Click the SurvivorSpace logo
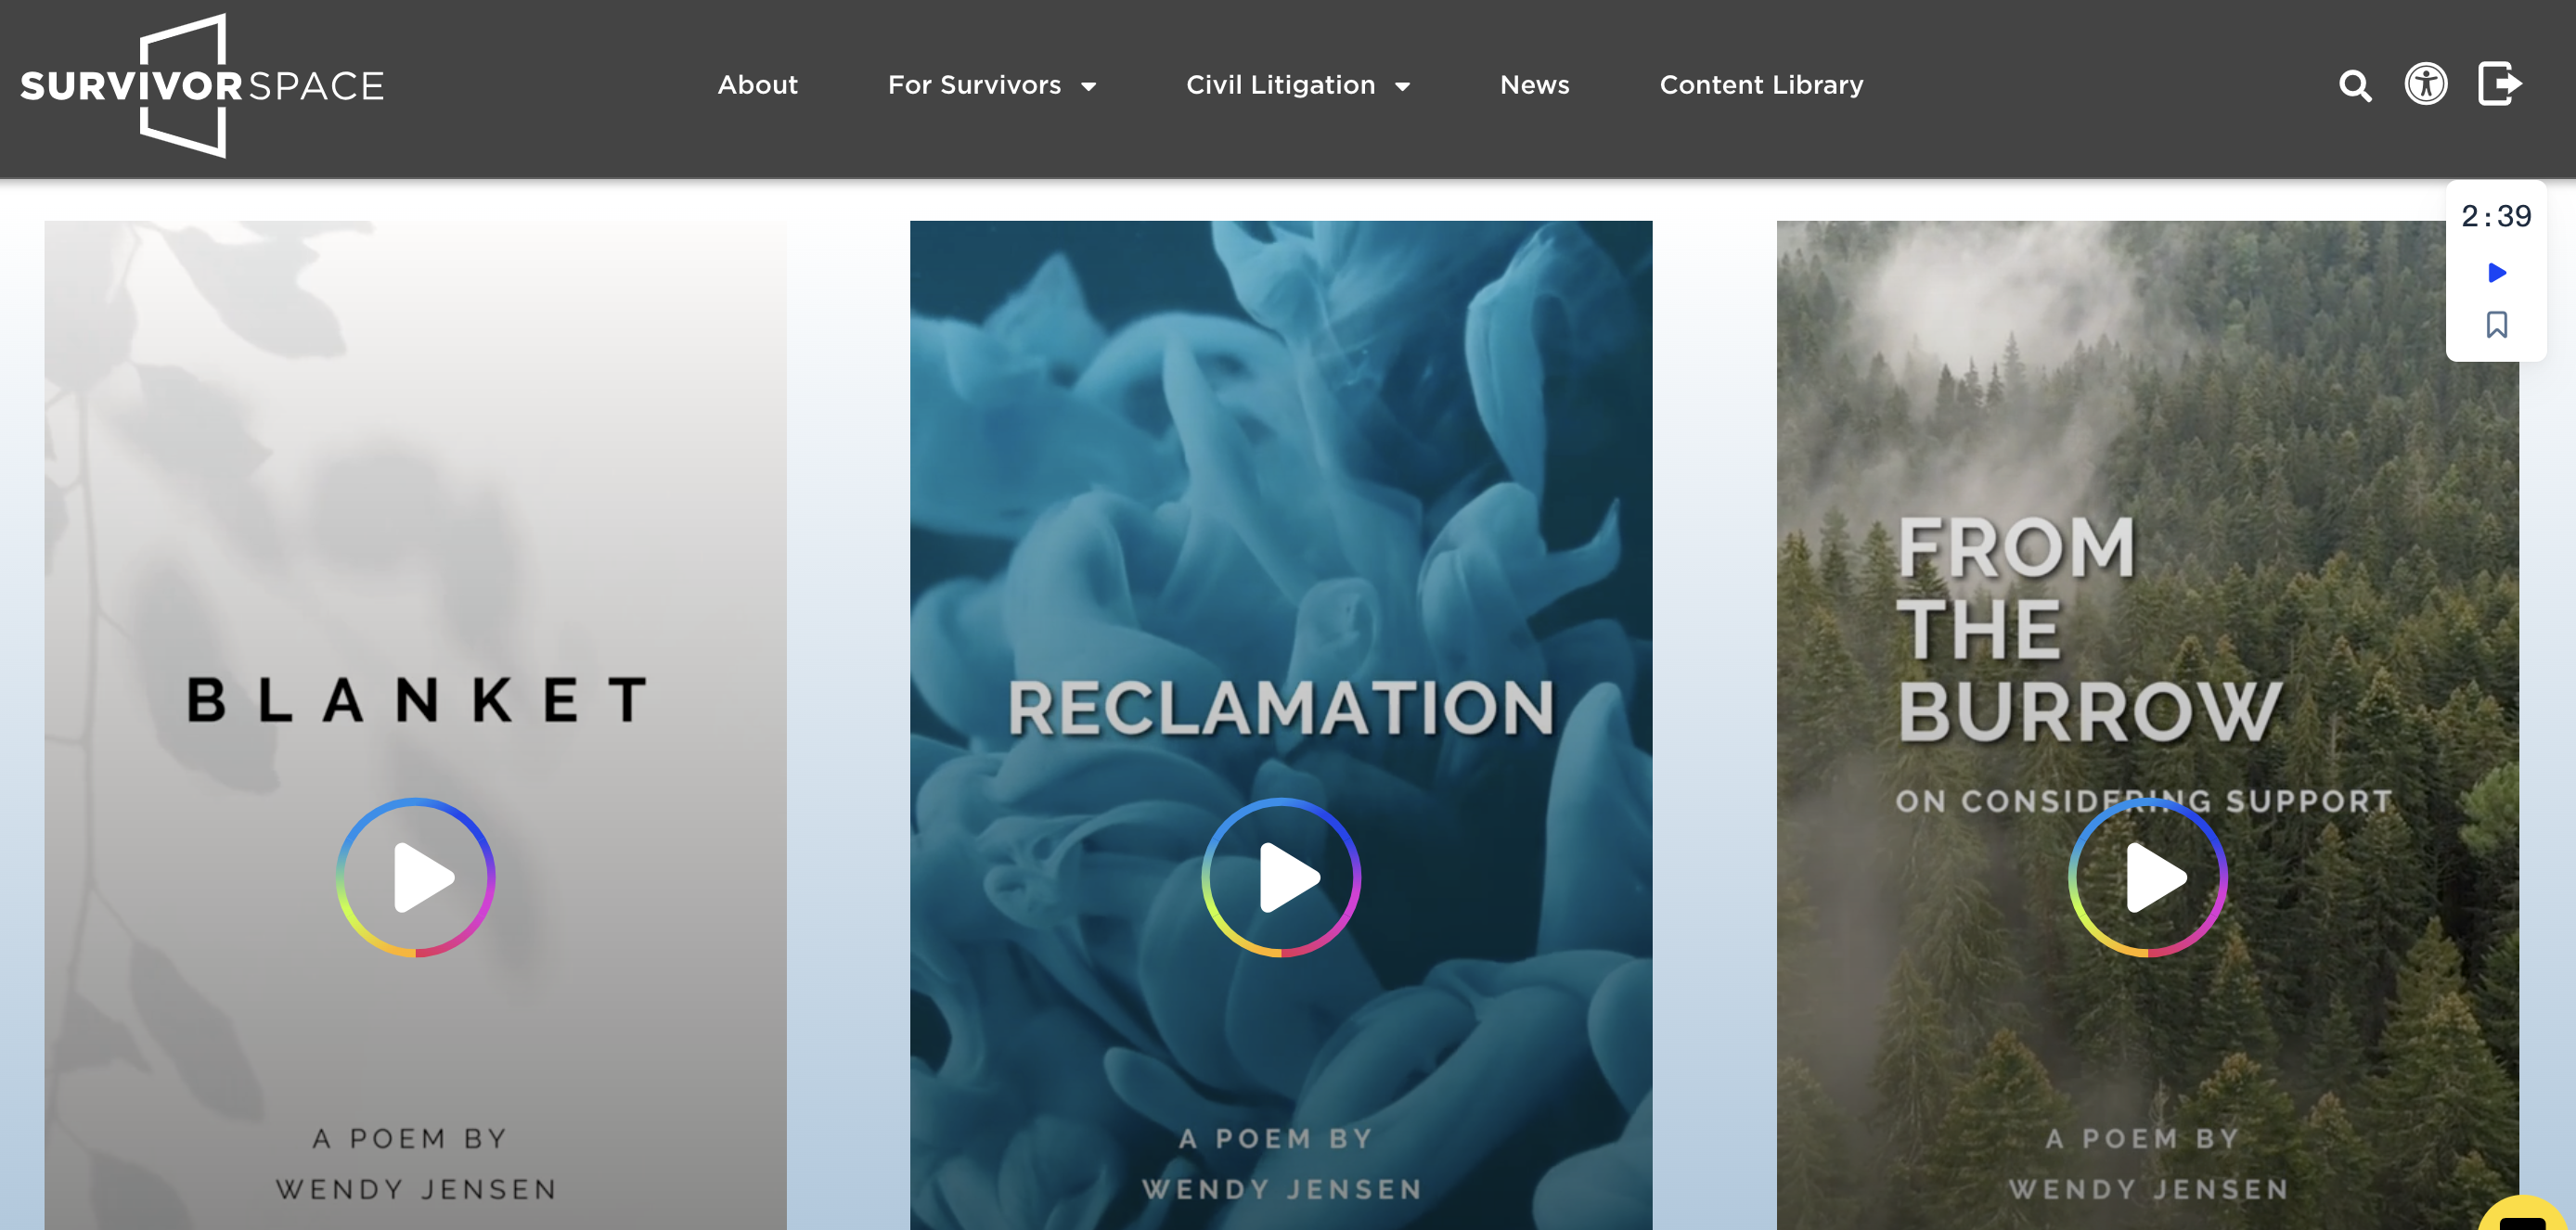Viewport: 2576px width, 1230px height. click(x=202, y=86)
